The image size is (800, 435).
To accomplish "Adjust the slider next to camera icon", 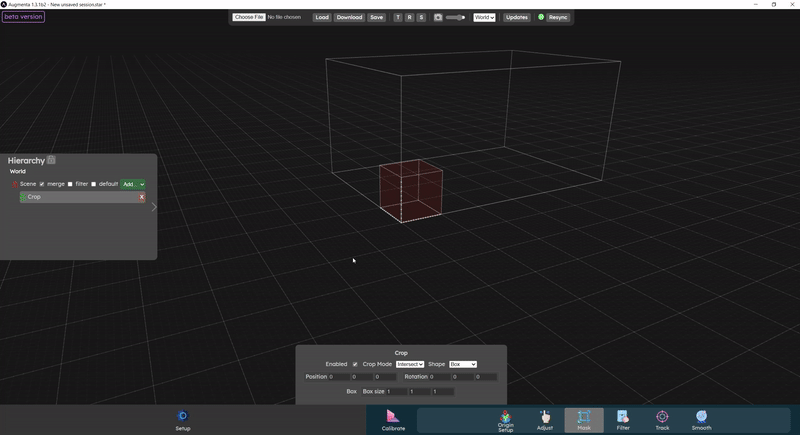I will pyautogui.click(x=456, y=17).
